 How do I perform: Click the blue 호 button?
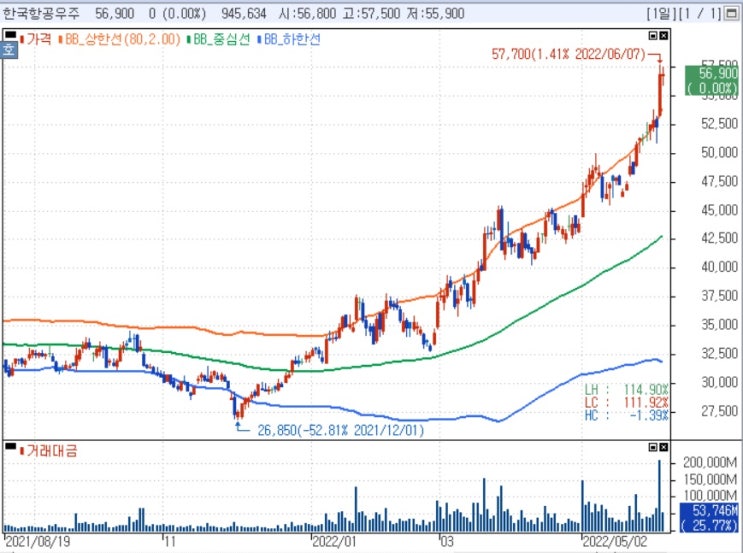[x=9, y=50]
